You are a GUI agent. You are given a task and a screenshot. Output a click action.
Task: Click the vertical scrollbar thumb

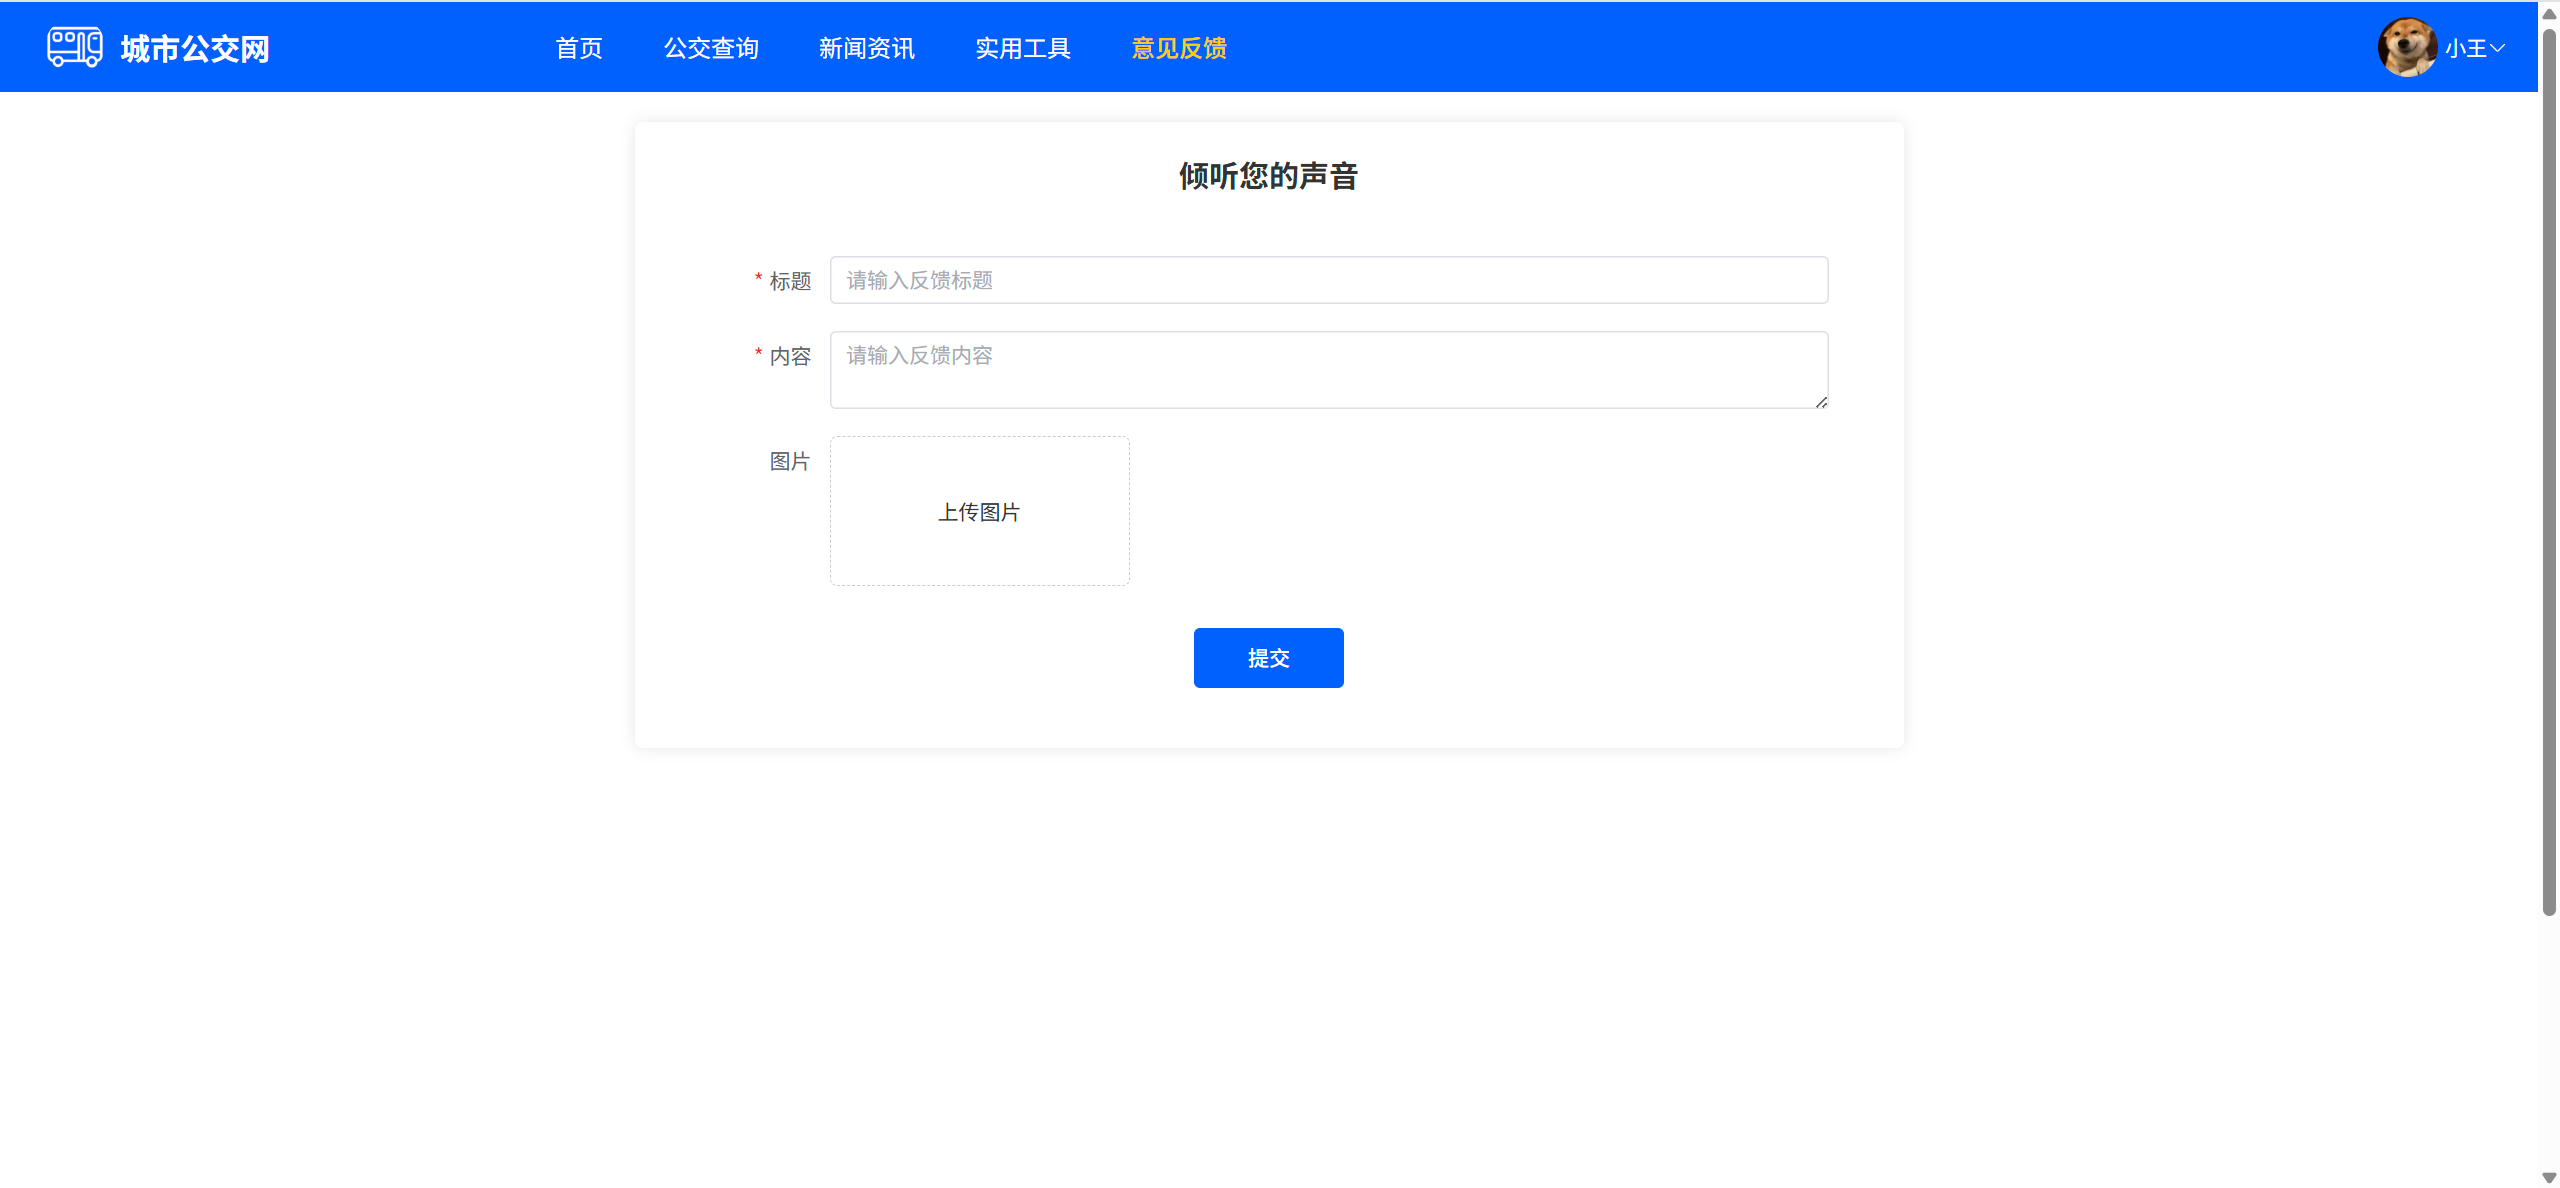pos(2549,470)
